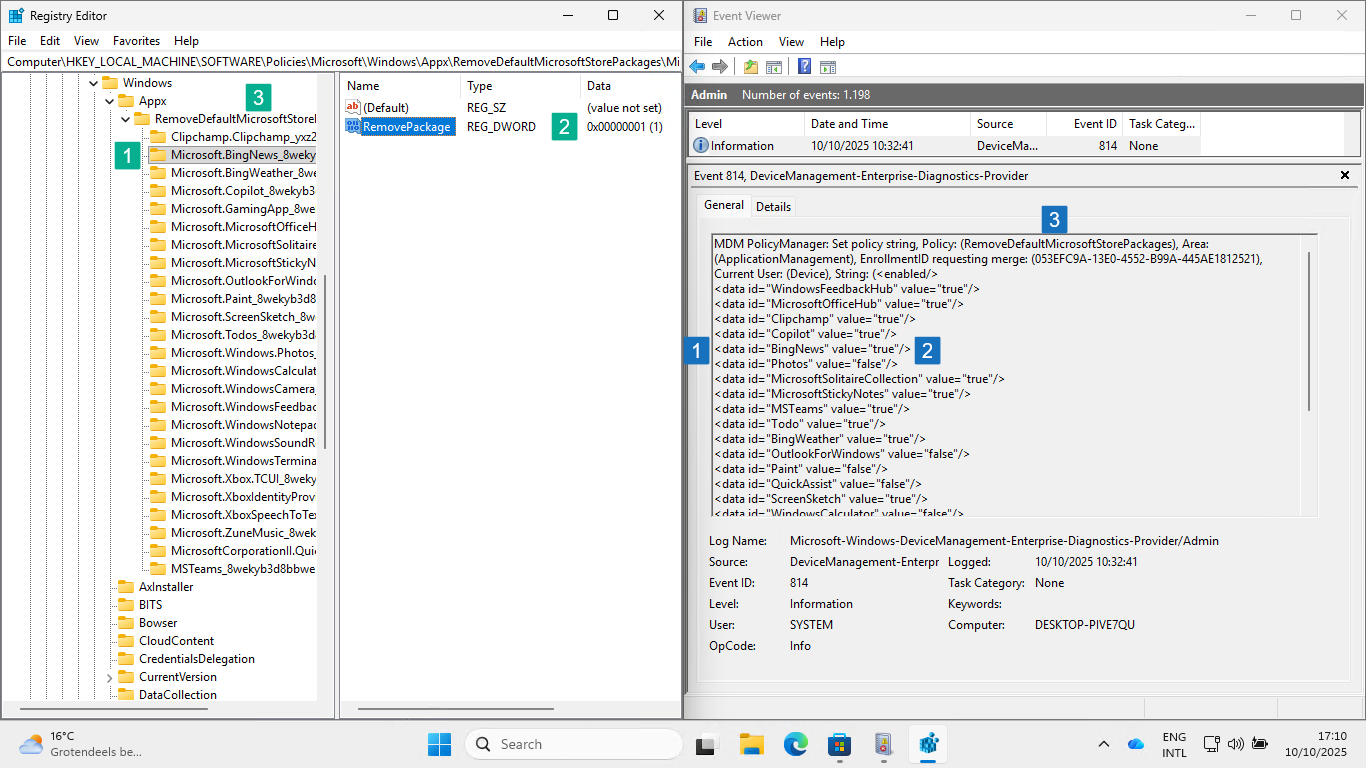Open the Action menu in Event Viewer

point(745,42)
